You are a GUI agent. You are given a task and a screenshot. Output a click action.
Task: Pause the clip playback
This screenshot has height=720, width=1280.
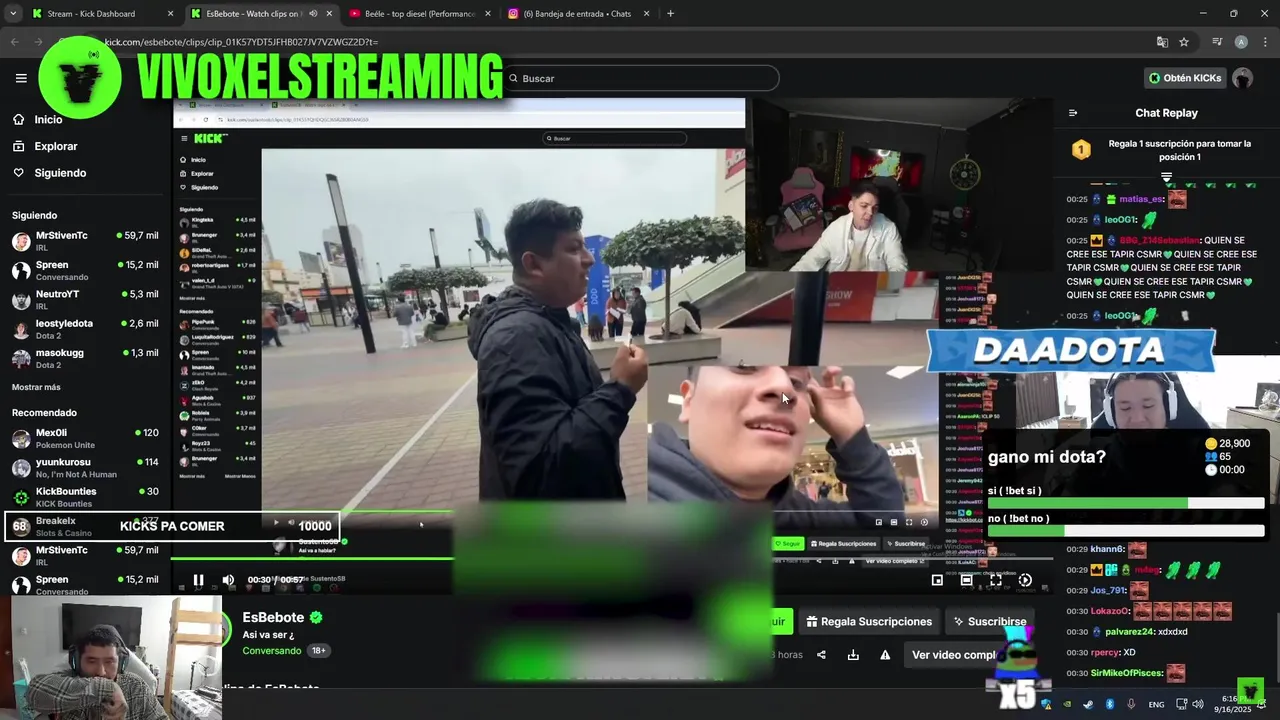198,580
